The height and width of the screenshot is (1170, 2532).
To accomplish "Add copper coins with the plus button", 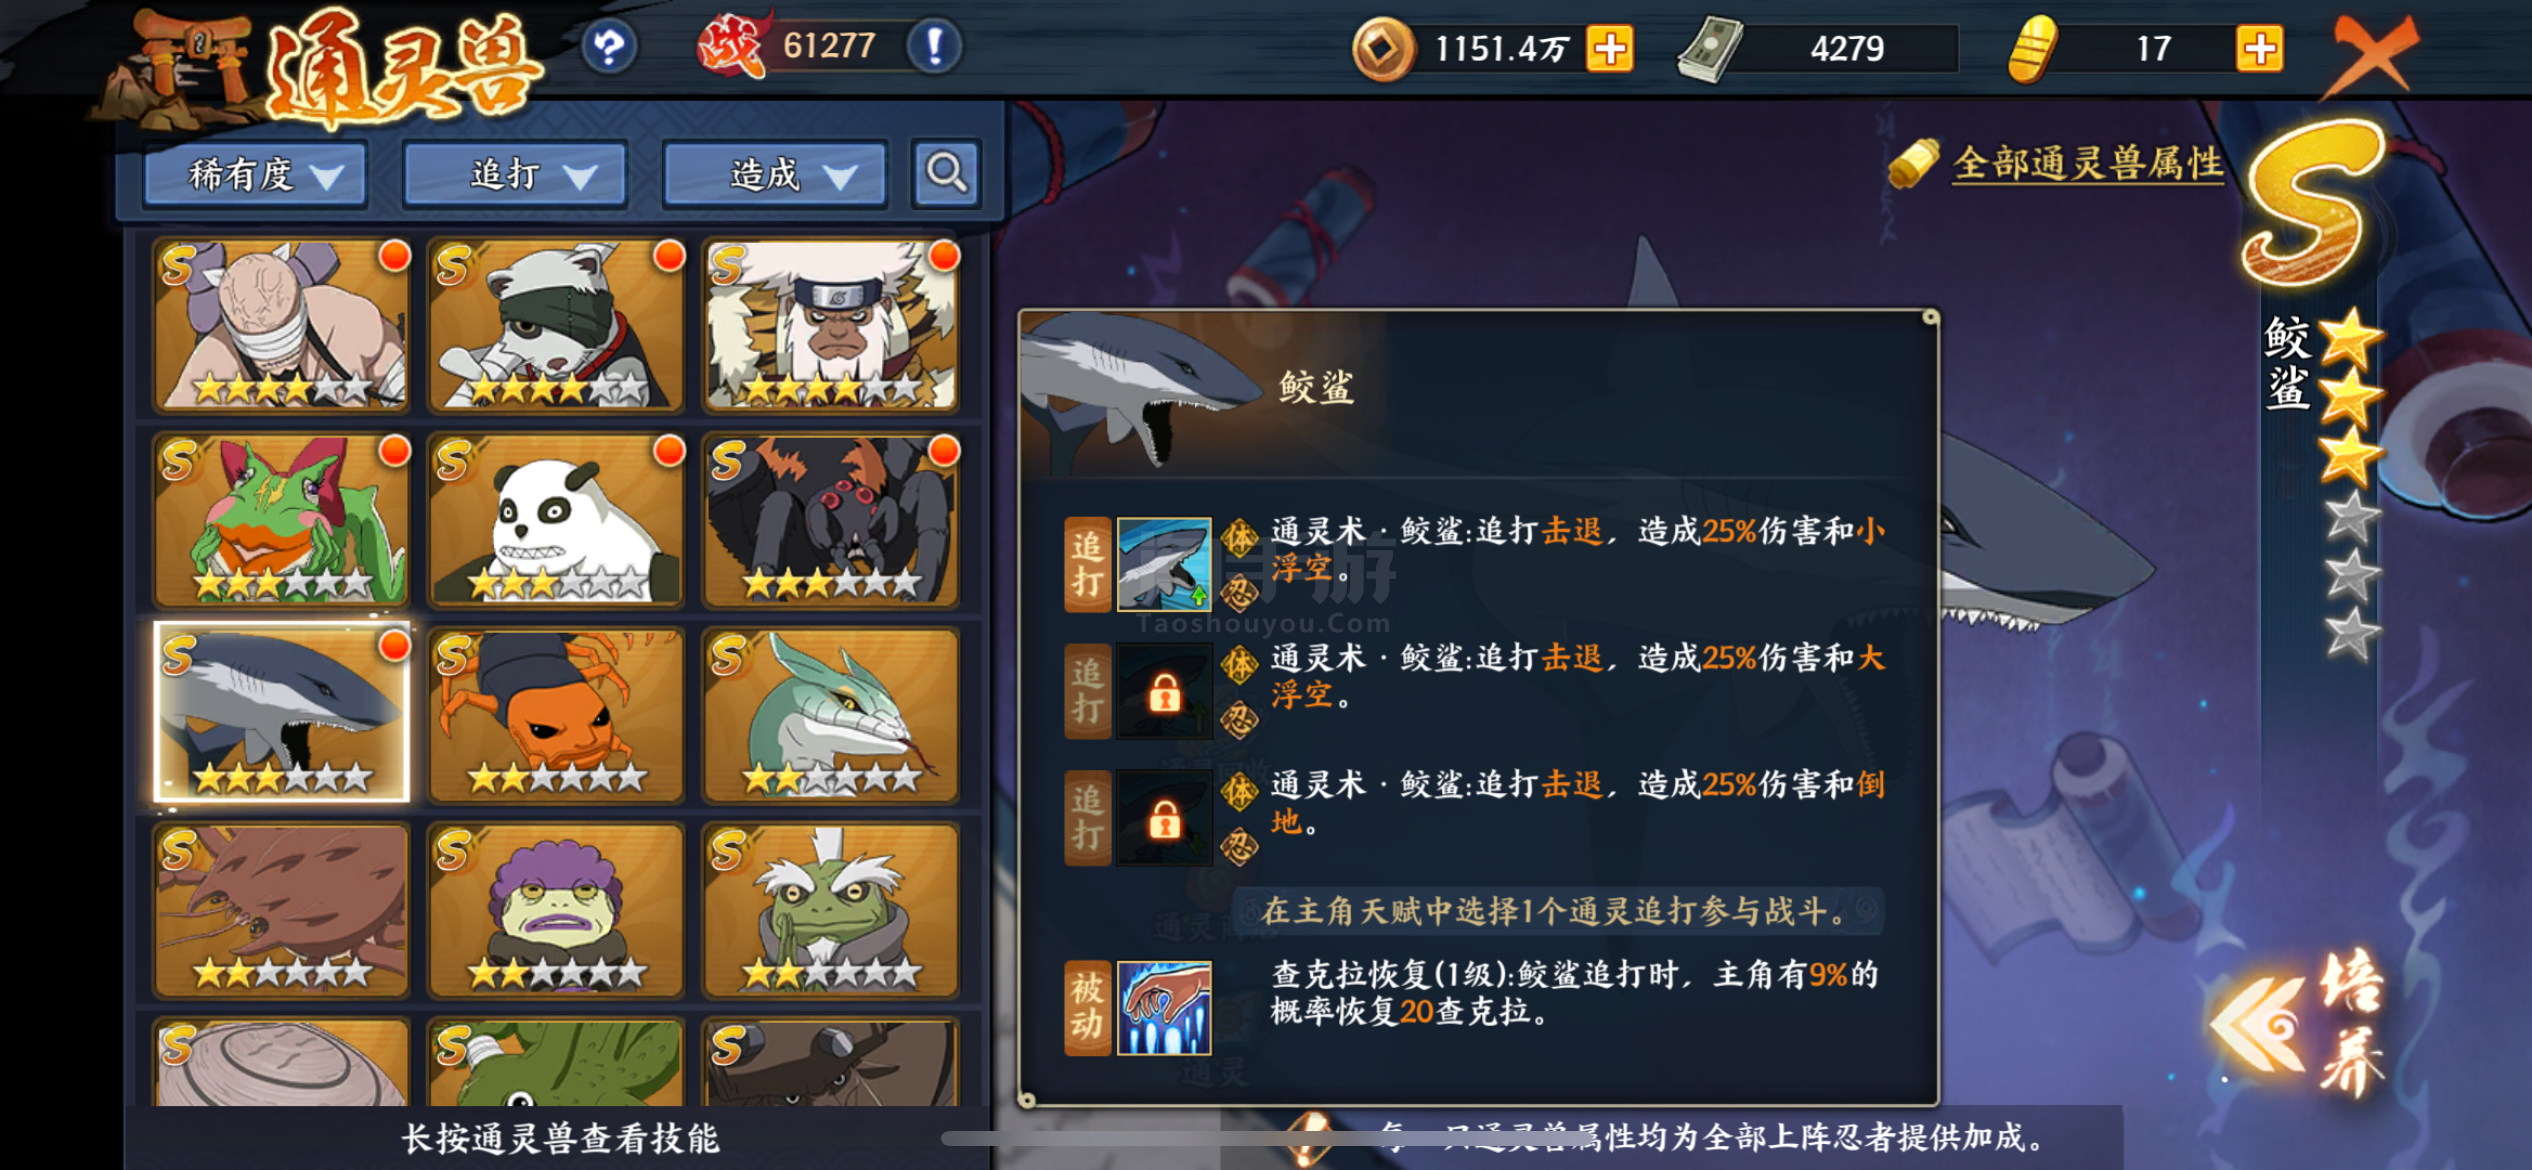I will click(1609, 49).
